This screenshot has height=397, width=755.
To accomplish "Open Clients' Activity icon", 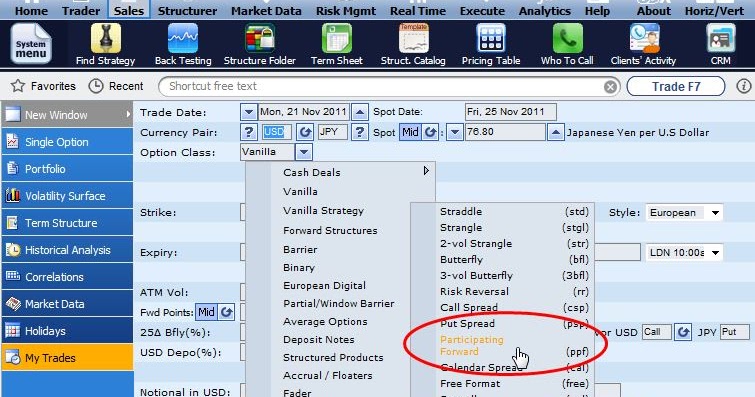I will click(x=644, y=39).
